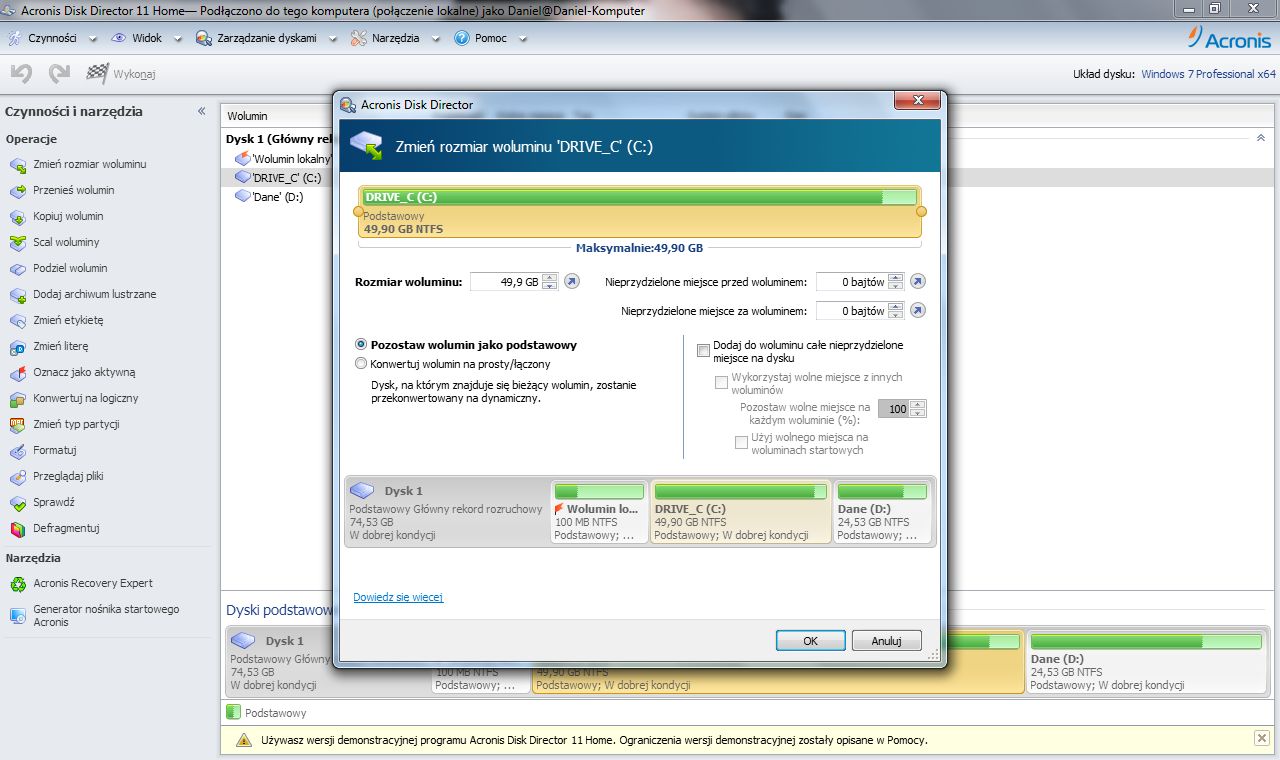This screenshot has height=760, width=1280.
Task: Click Zmień typ partycji icon
Action: (17, 424)
